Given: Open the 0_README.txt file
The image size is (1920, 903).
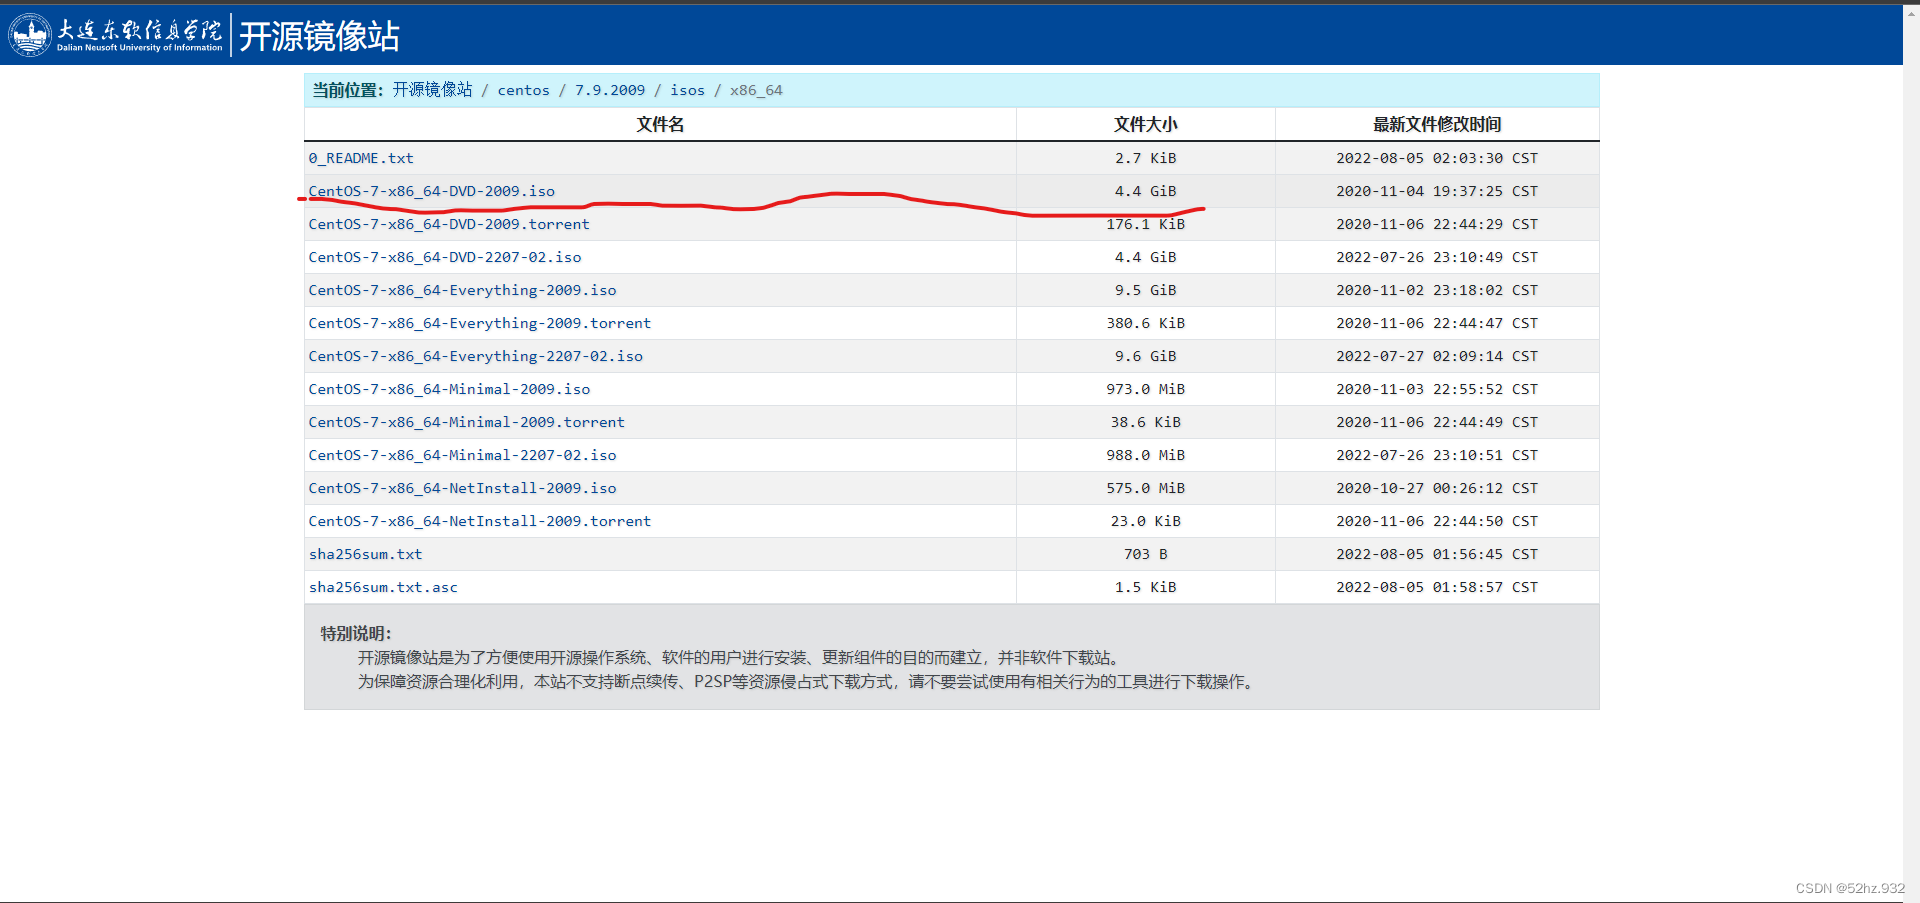Looking at the screenshot, I should click(x=361, y=158).
